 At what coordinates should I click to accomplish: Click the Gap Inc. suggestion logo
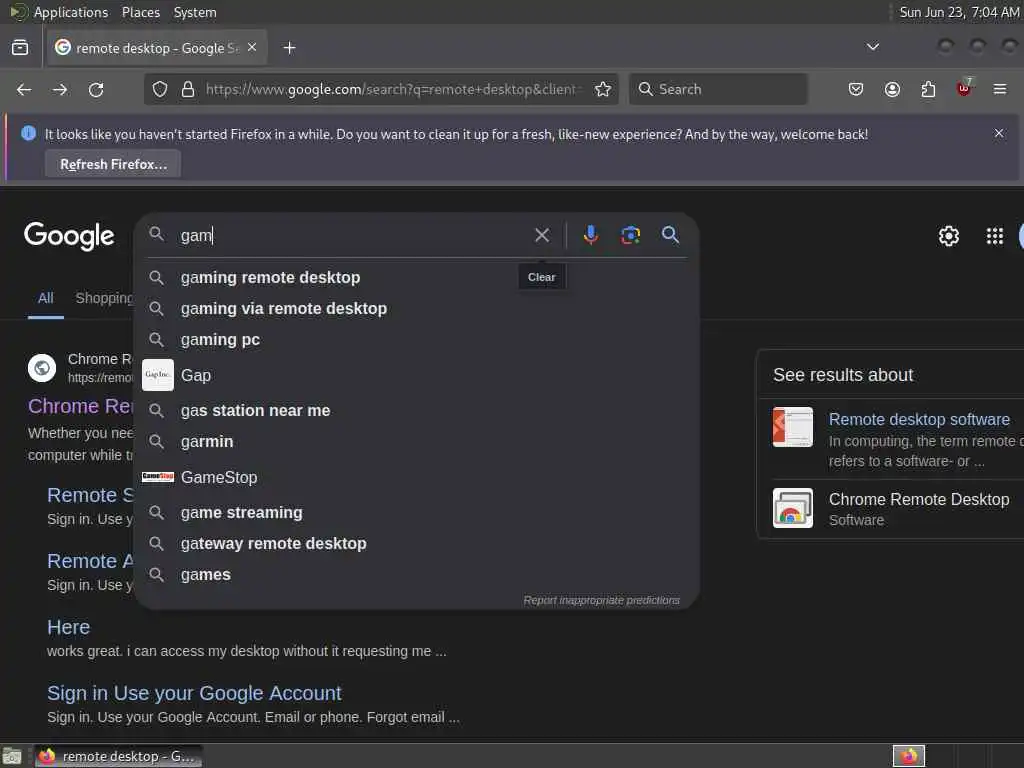(158, 375)
